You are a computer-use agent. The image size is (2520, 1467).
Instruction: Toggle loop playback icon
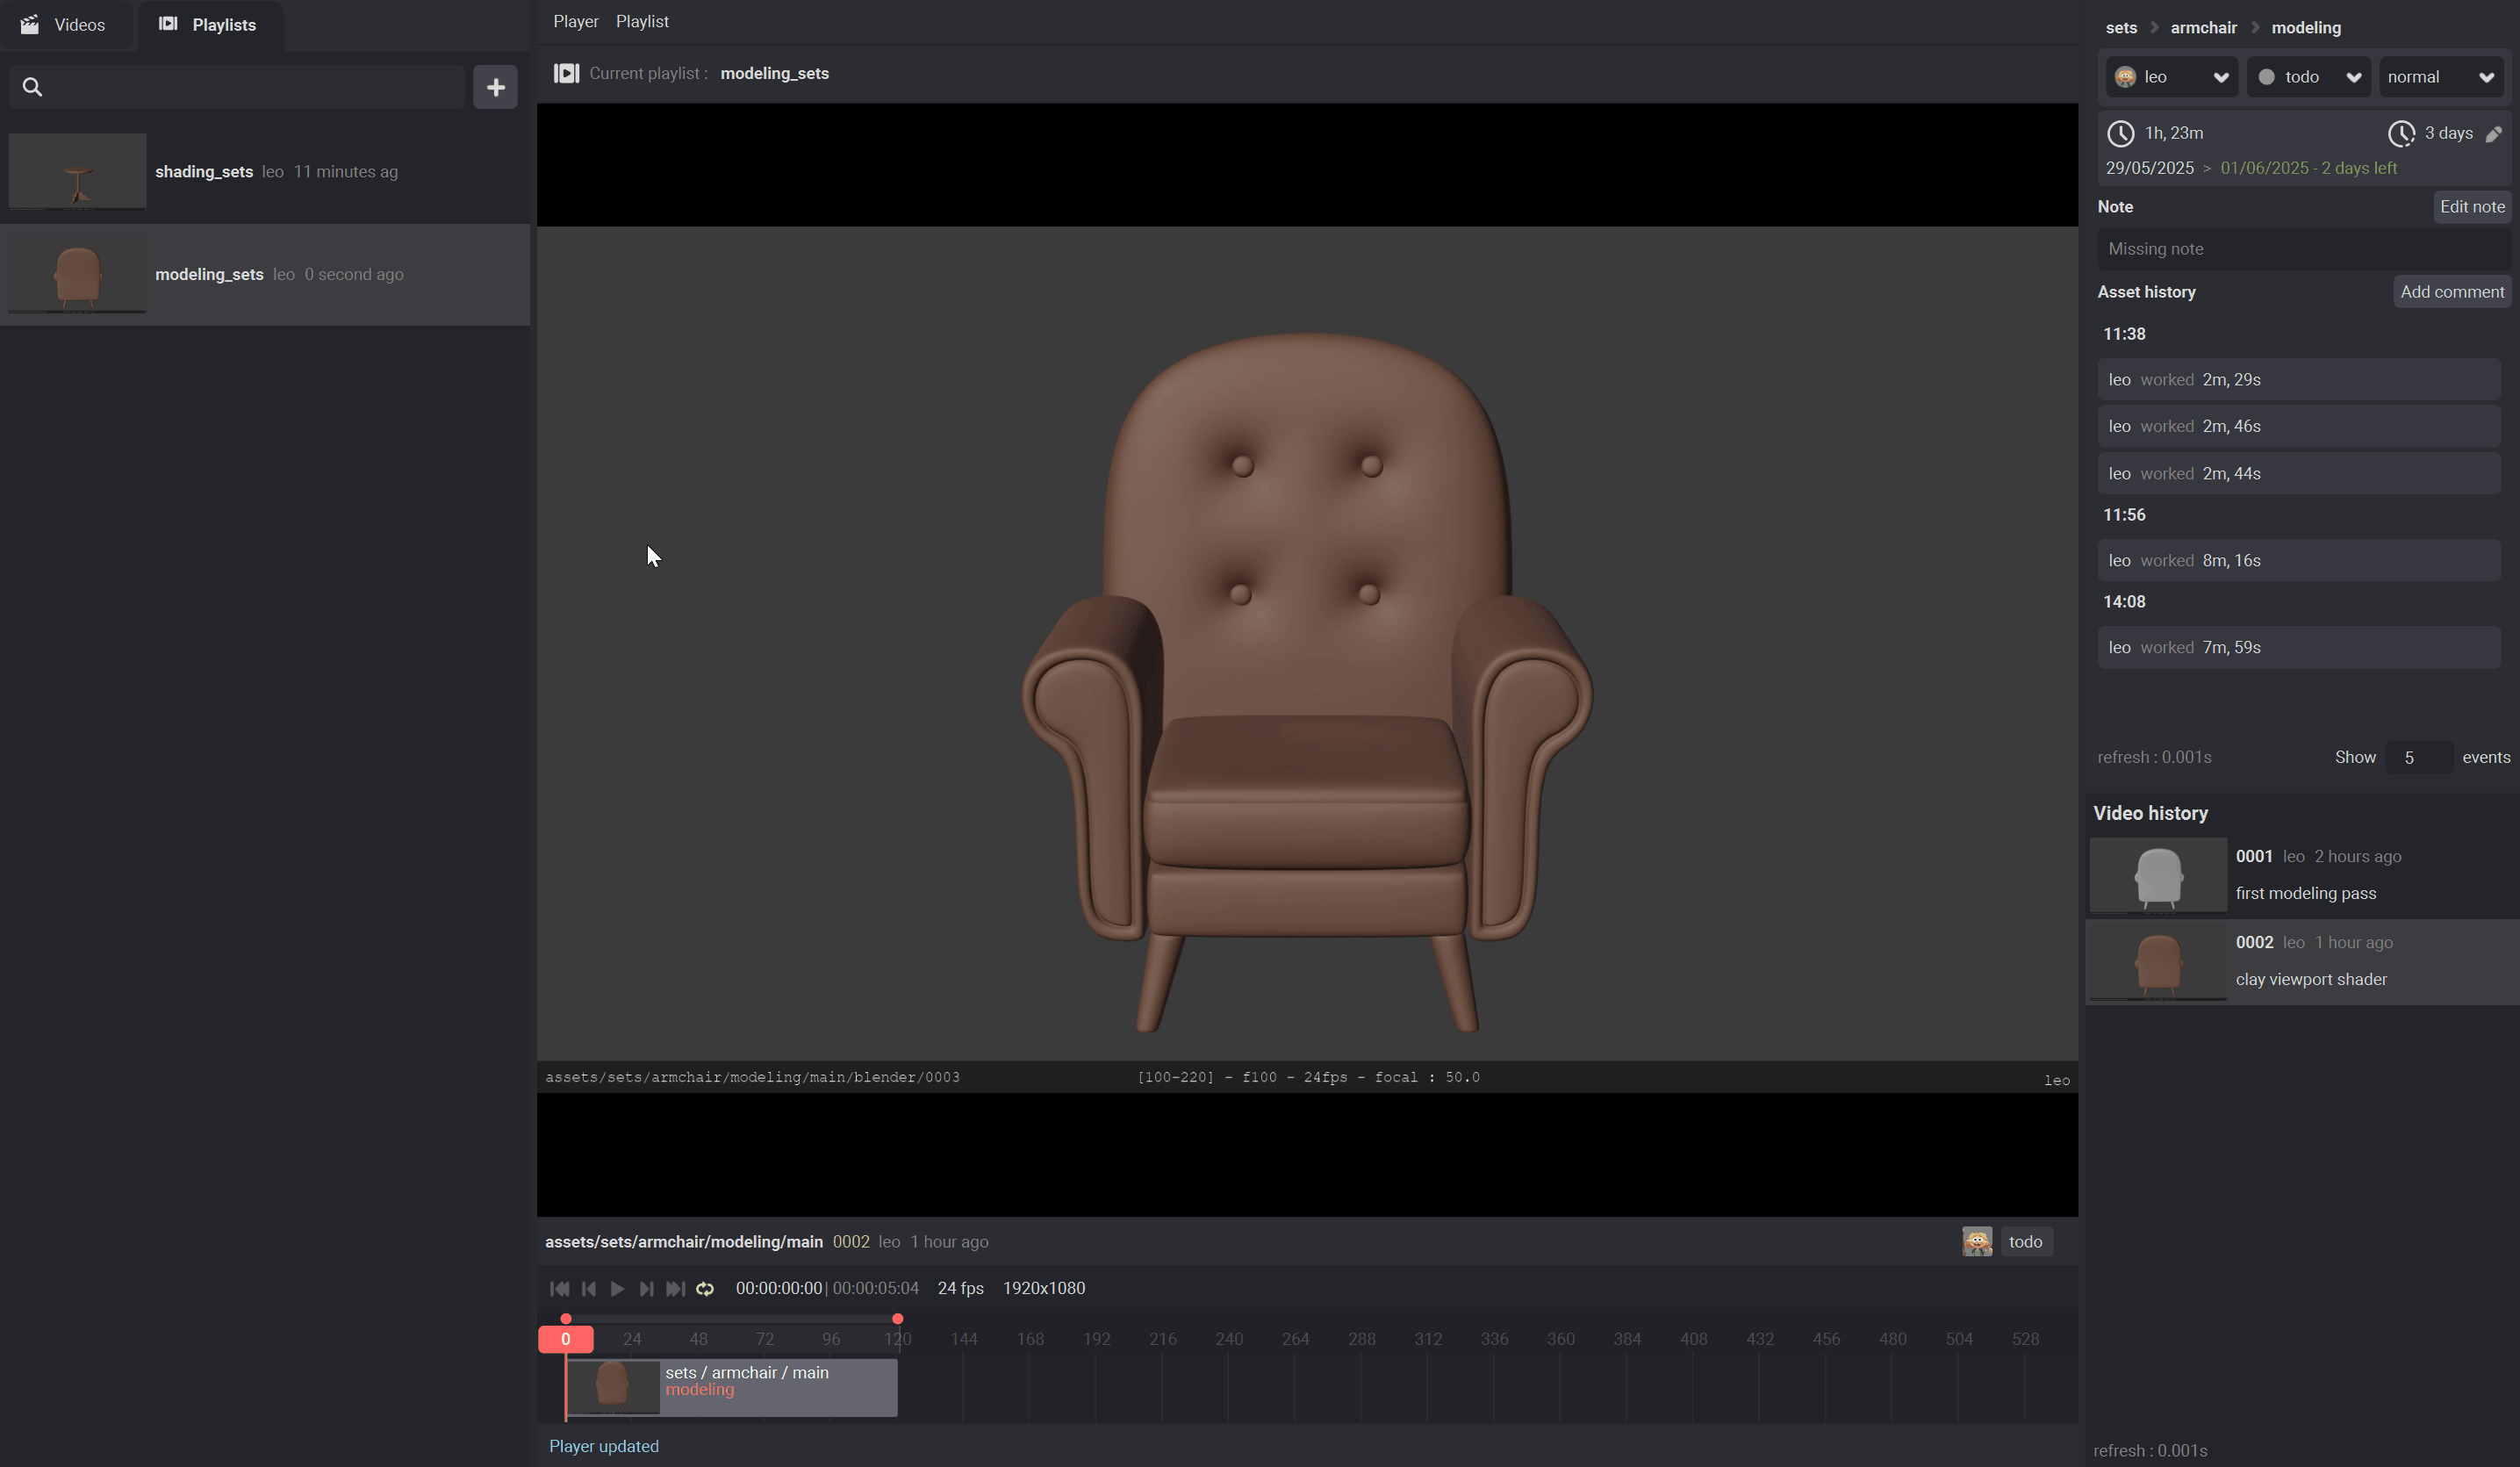point(705,1289)
